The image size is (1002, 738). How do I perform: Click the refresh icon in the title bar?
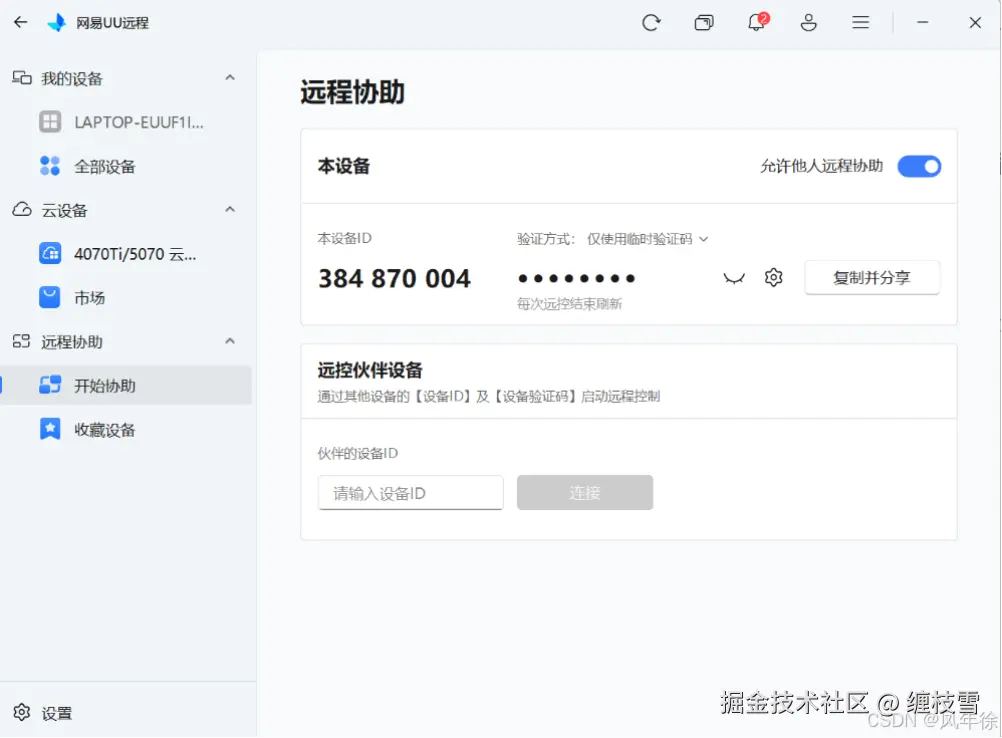(651, 22)
